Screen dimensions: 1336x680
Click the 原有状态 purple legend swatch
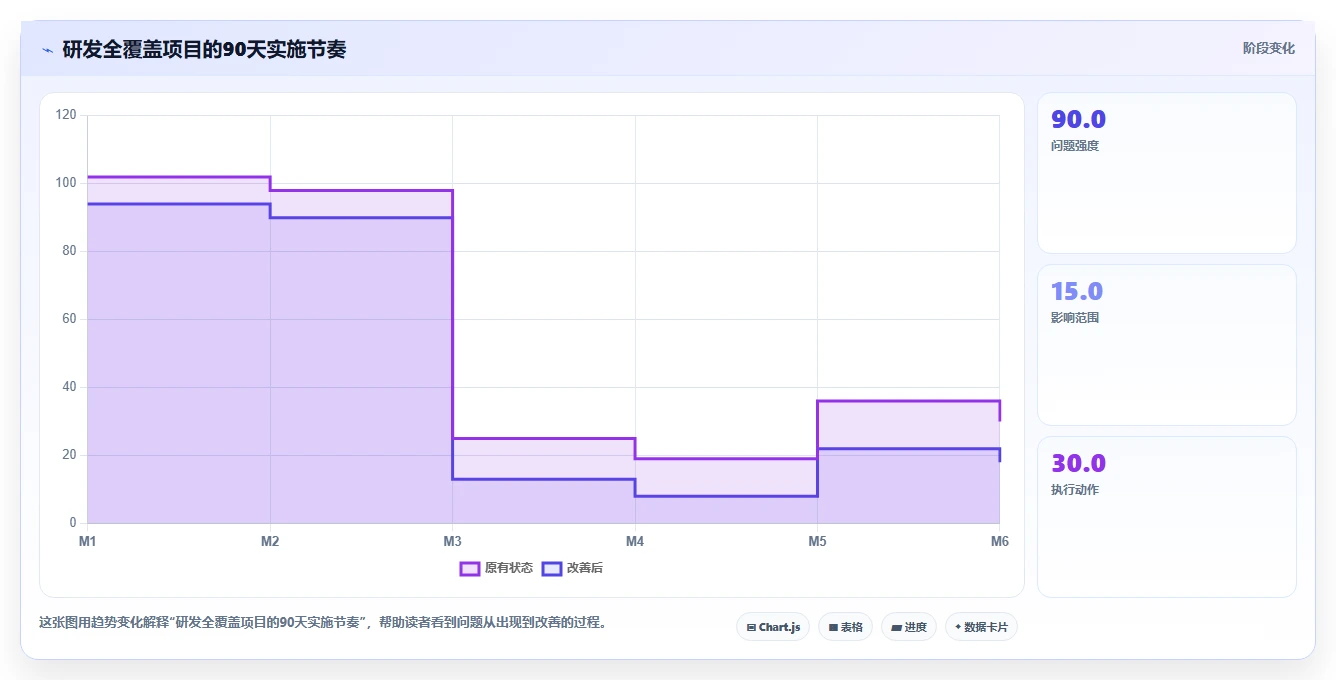[470, 568]
